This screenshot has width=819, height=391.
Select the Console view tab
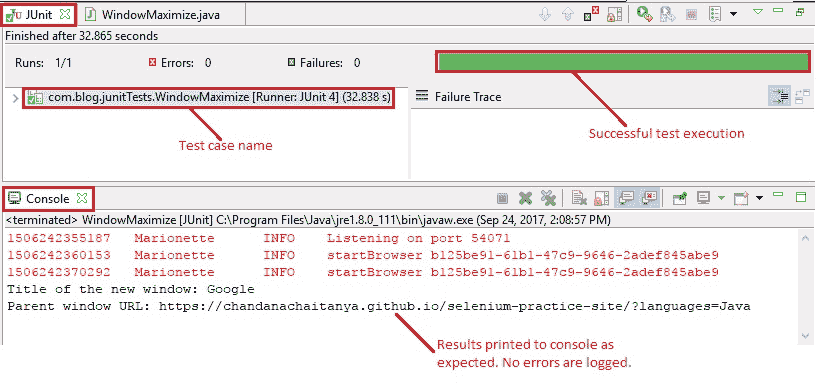47,198
